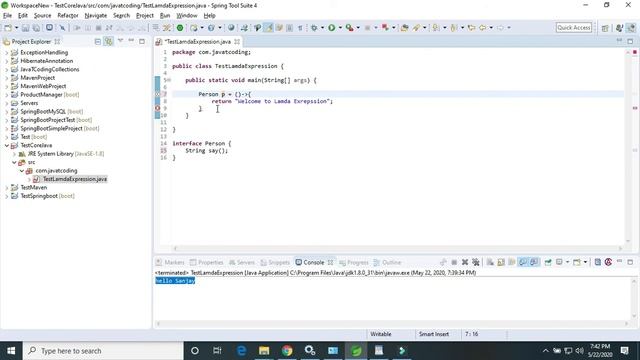The height and width of the screenshot is (360, 640).
Task: Select TestLamdaExpression.java in Project Explorer
Action: point(75,179)
